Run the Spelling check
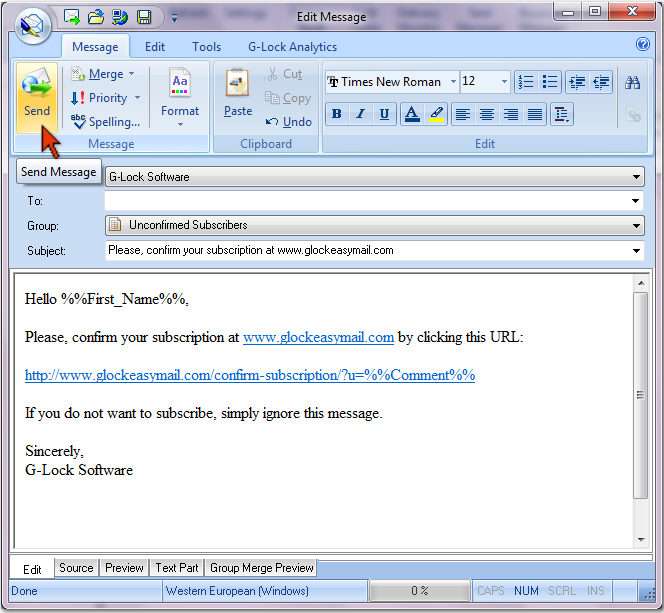Image resolution: width=664 pixels, height=613 pixels. click(105, 122)
